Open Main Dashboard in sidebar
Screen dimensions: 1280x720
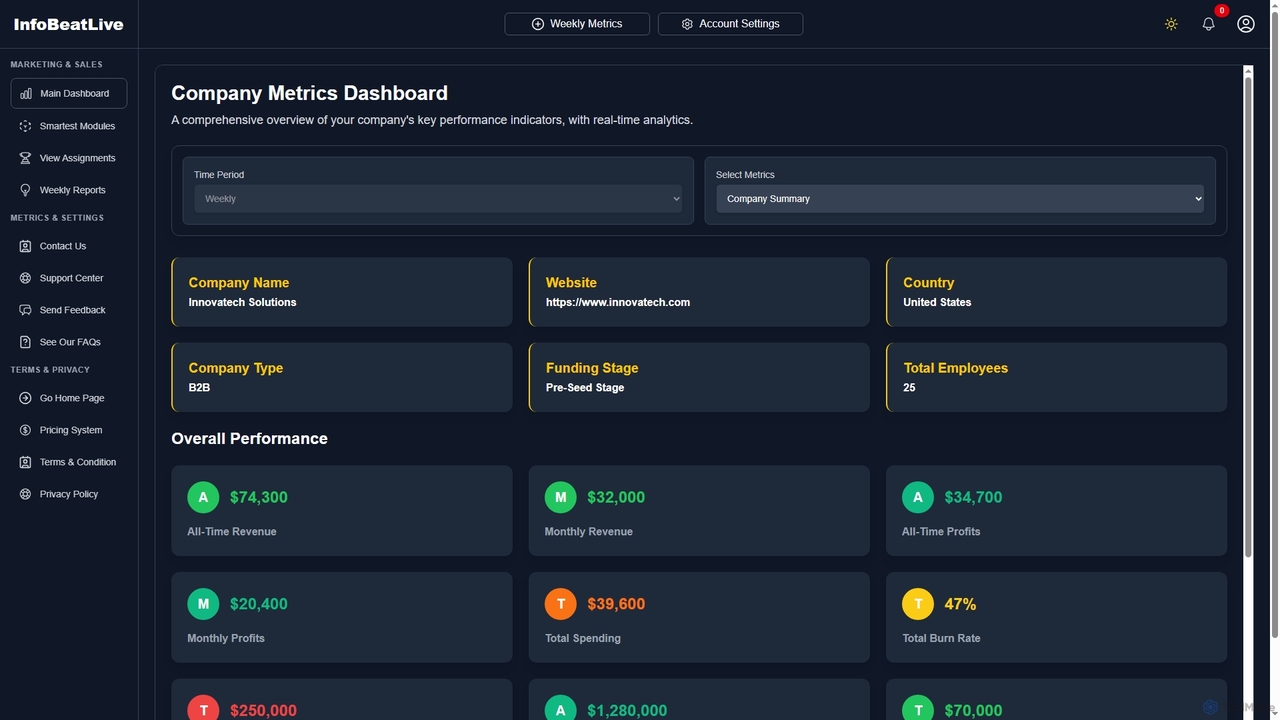pyautogui.click(x=69, y=93)
